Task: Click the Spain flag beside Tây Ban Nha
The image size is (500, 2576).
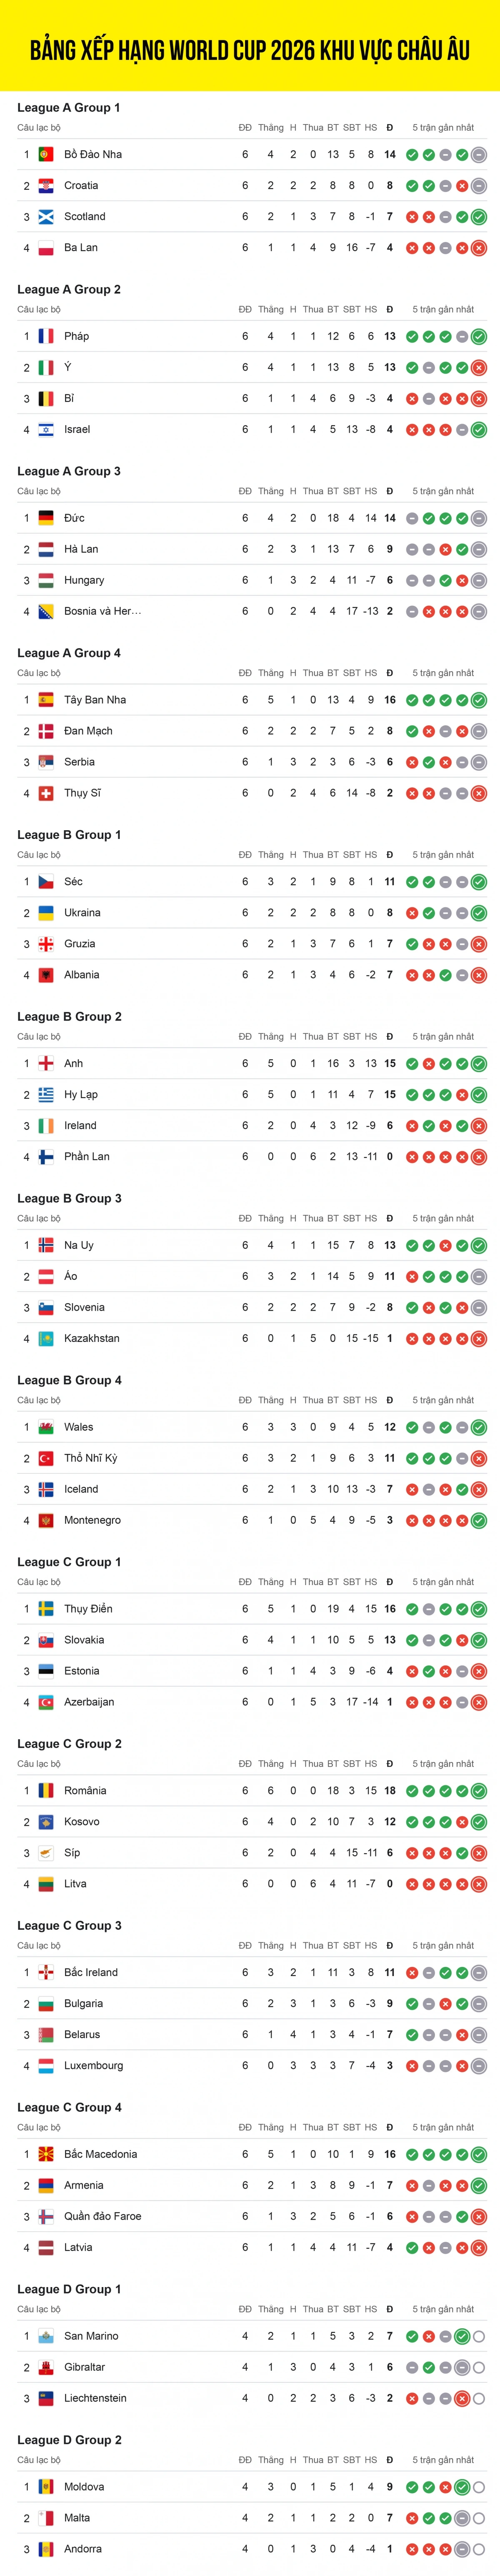Action: [x=46, y=700]
